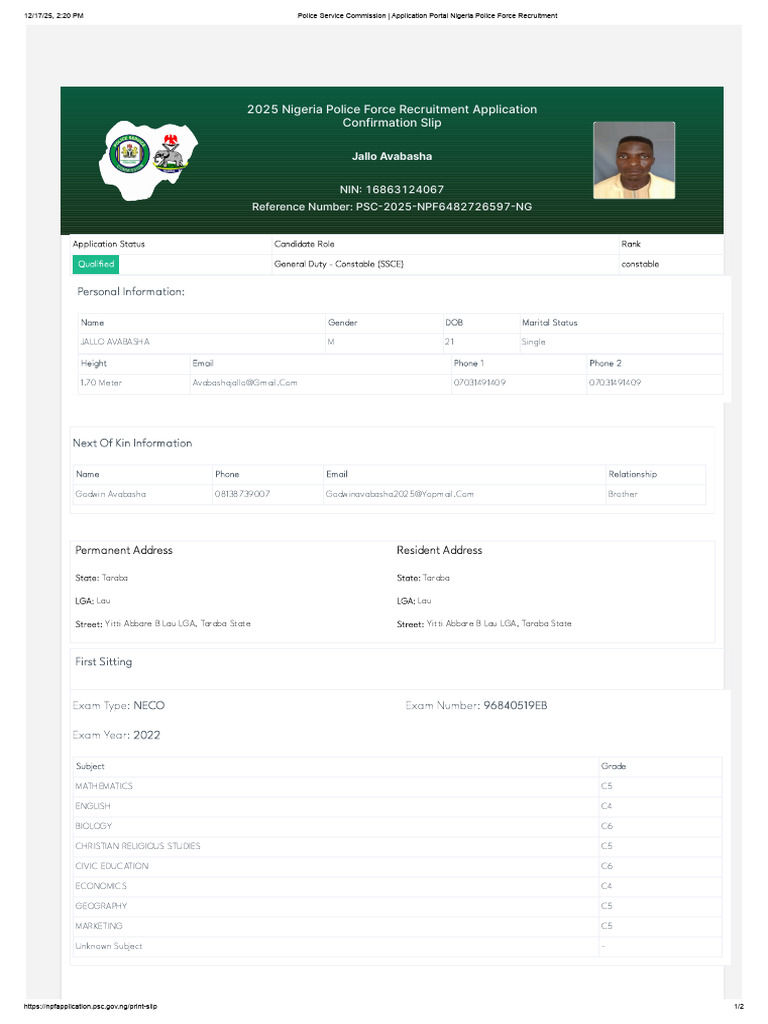The height and width of the screenshot is (1024, 768).
Task: Click the First Sitting heading
Action: [104, 662]
